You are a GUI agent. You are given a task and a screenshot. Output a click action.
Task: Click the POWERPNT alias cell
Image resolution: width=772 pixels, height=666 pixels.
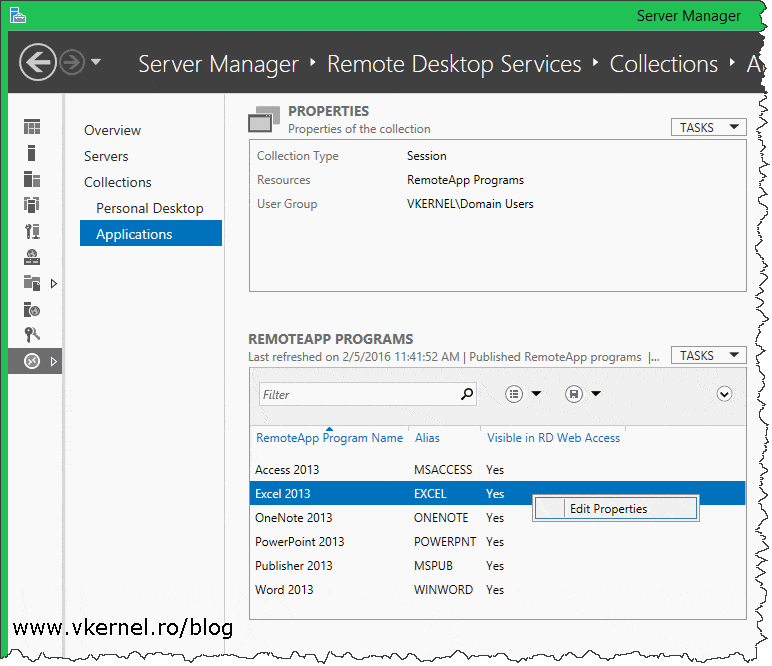[x=445, y=541]
